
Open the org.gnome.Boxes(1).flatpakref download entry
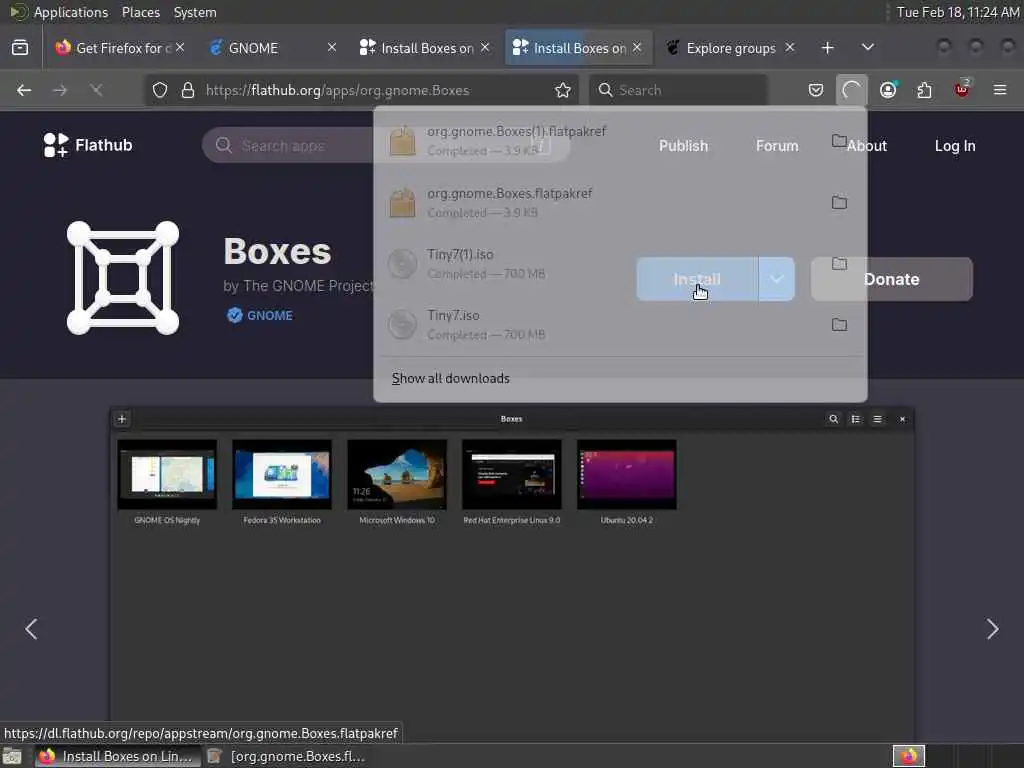coord(601,141)
